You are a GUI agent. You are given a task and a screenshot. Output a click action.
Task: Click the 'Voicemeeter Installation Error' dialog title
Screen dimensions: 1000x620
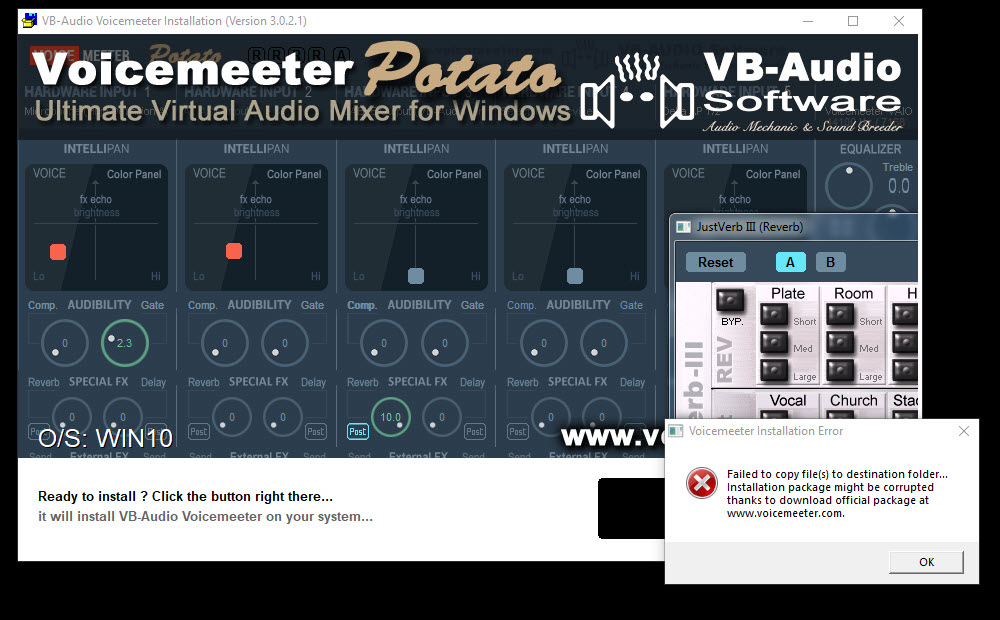point(765,431)
